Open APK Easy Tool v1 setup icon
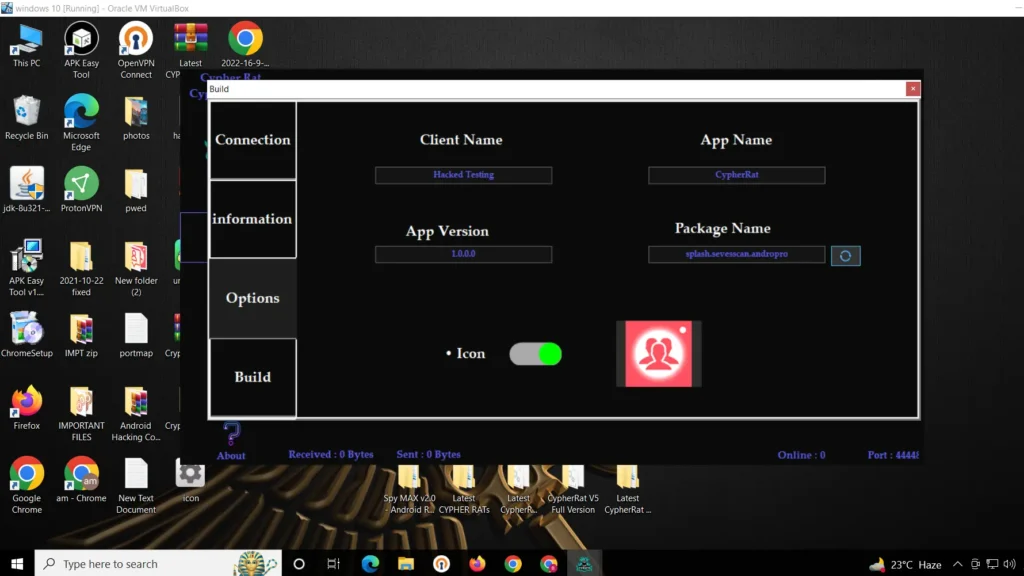Screen dimensions: 1024x576 [x=27, y=268]
